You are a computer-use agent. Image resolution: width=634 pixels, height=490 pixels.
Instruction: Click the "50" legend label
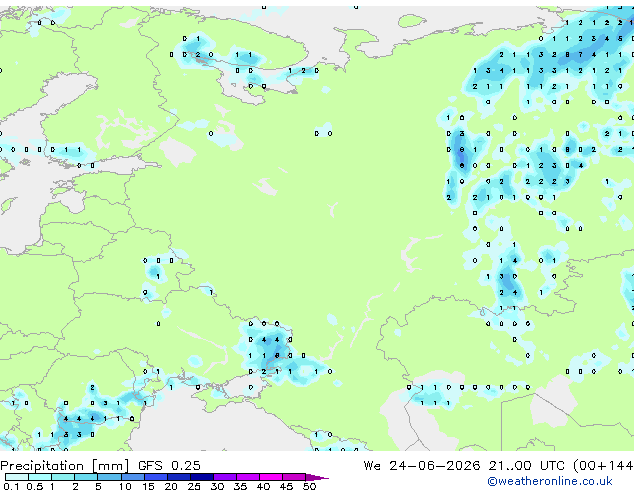309,486
